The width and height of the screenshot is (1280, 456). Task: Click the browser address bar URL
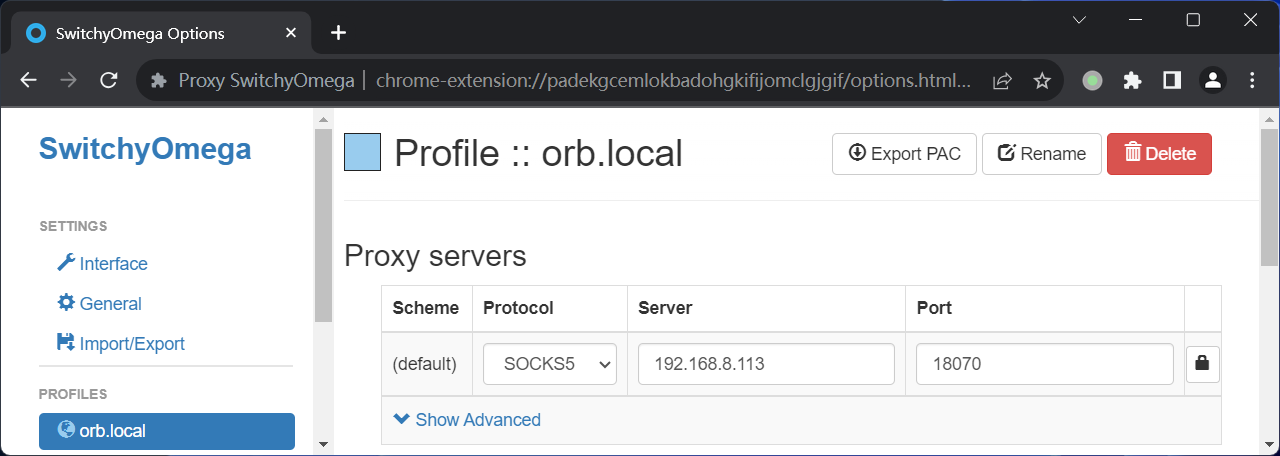[673, 81]
